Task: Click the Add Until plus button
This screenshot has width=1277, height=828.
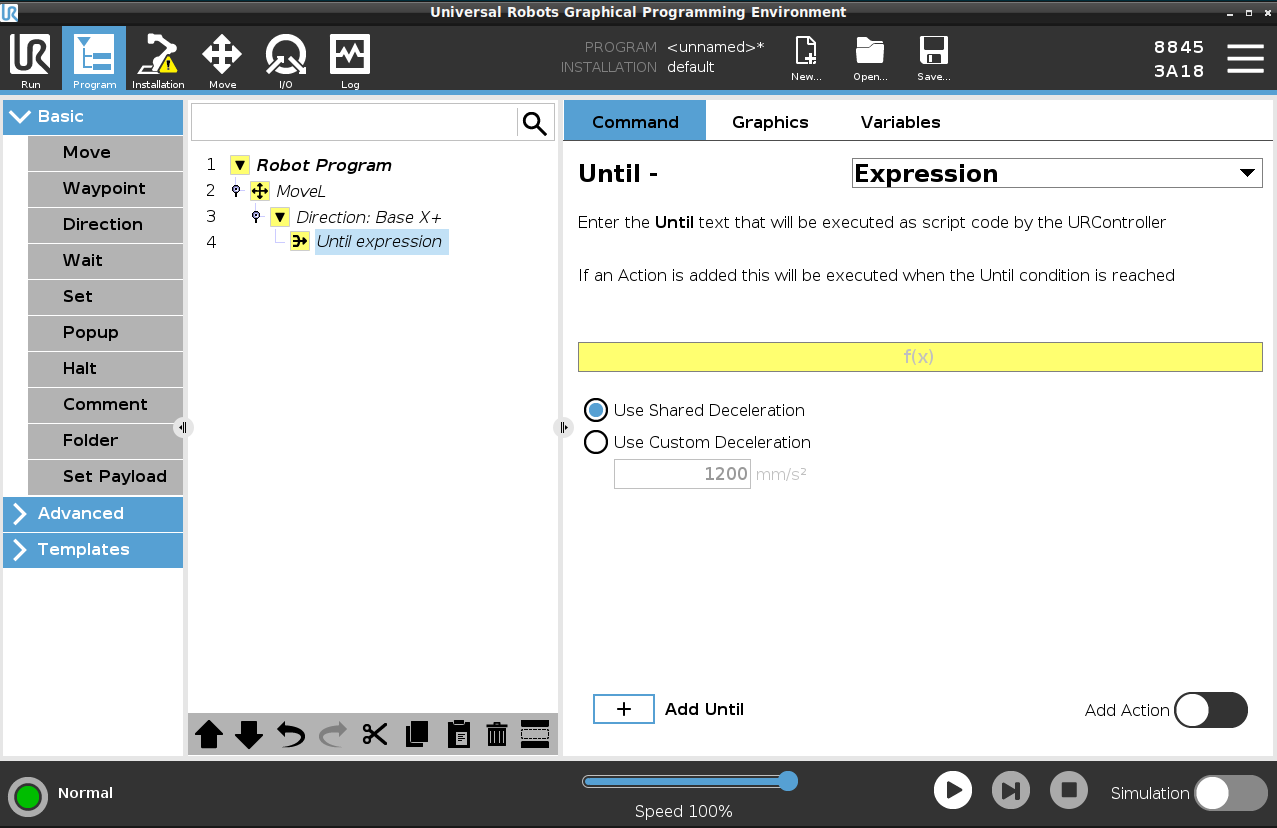Action: pyautogui.click(x=624, y=709)
